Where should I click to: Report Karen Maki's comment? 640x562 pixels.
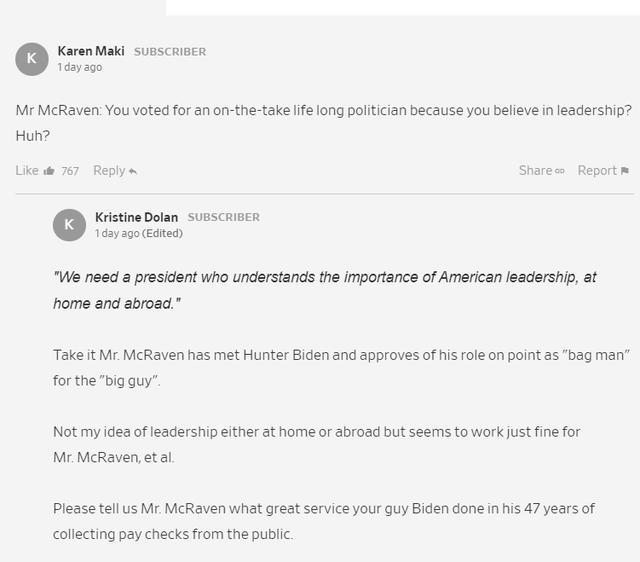pyautogui.click(x=597, y=170)
